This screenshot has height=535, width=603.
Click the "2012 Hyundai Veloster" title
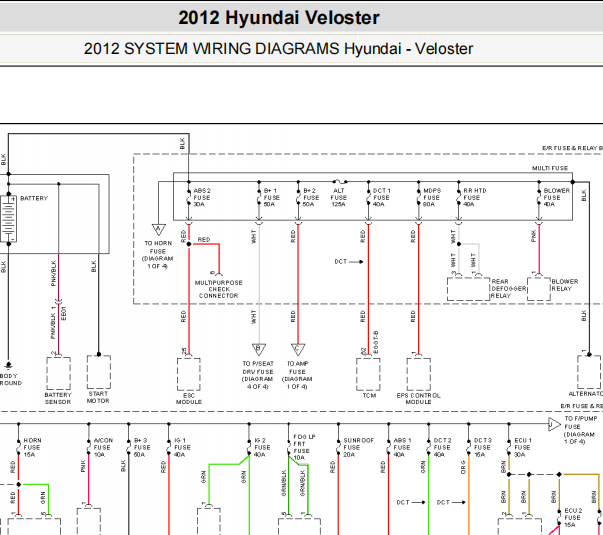point(279,18)
